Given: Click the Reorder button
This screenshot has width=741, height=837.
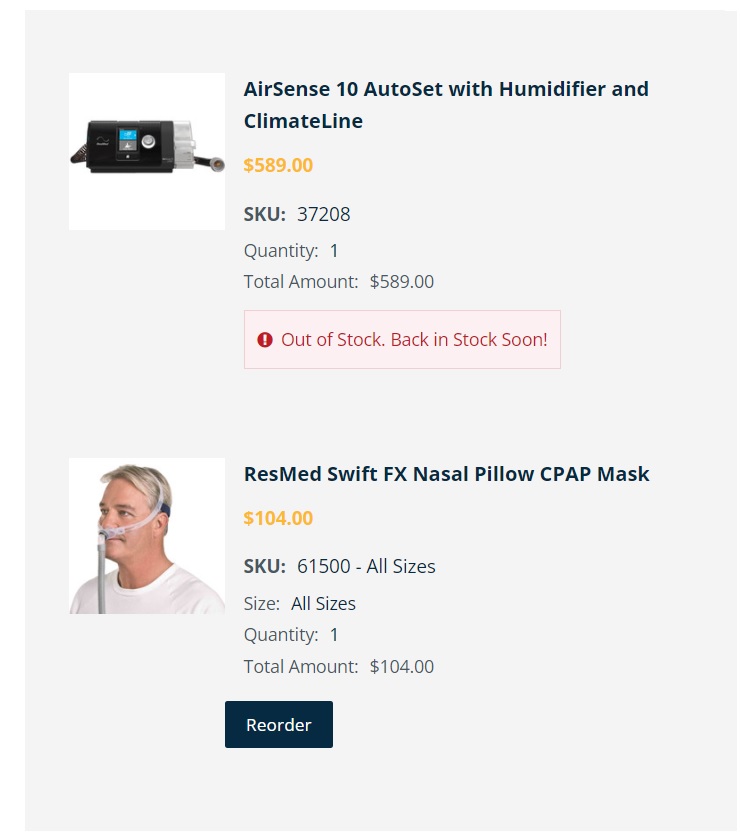Looking at the screenshot, I should (x=279, y=724).
